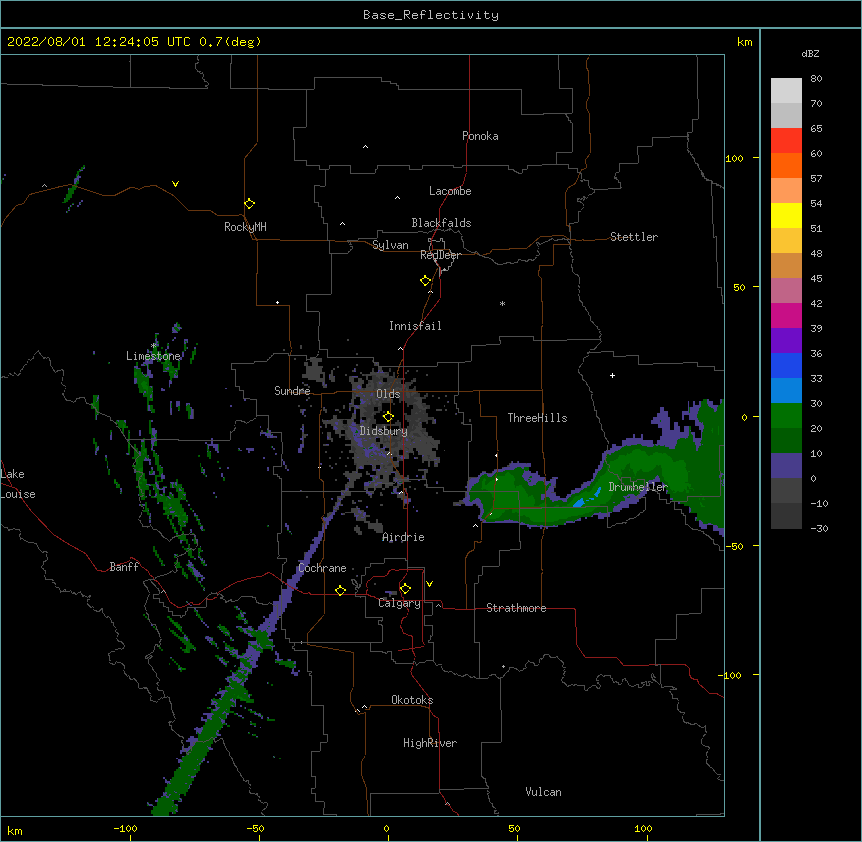Click the Okotoks town label
This screenshot has height=842, width=862.
coord(412,700)
